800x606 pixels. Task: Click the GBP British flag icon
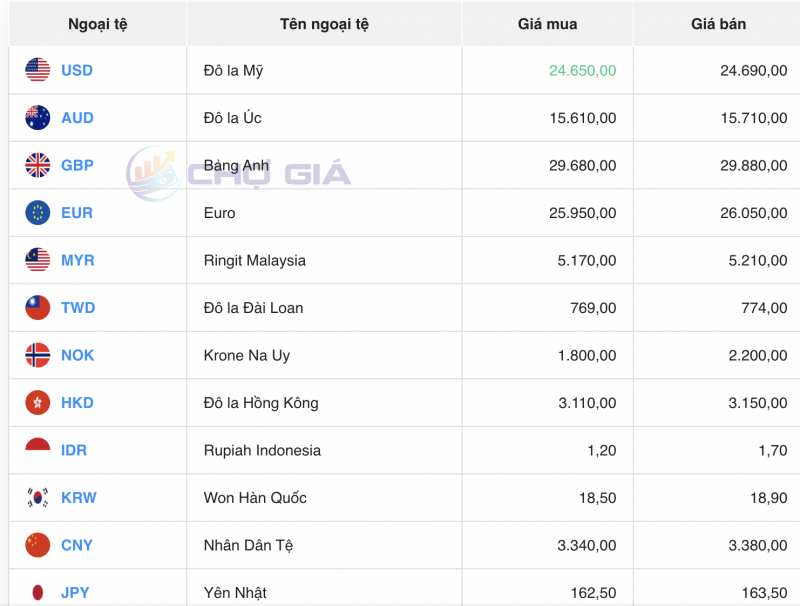pos(36,165)
